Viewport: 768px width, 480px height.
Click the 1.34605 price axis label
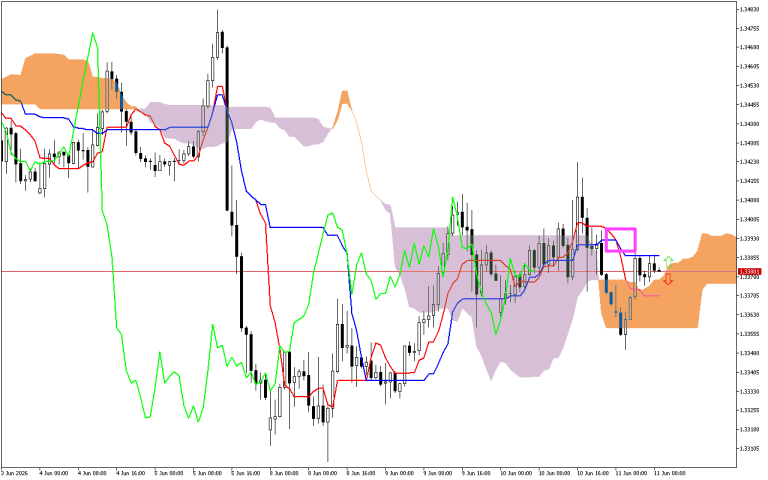[750, 67]
